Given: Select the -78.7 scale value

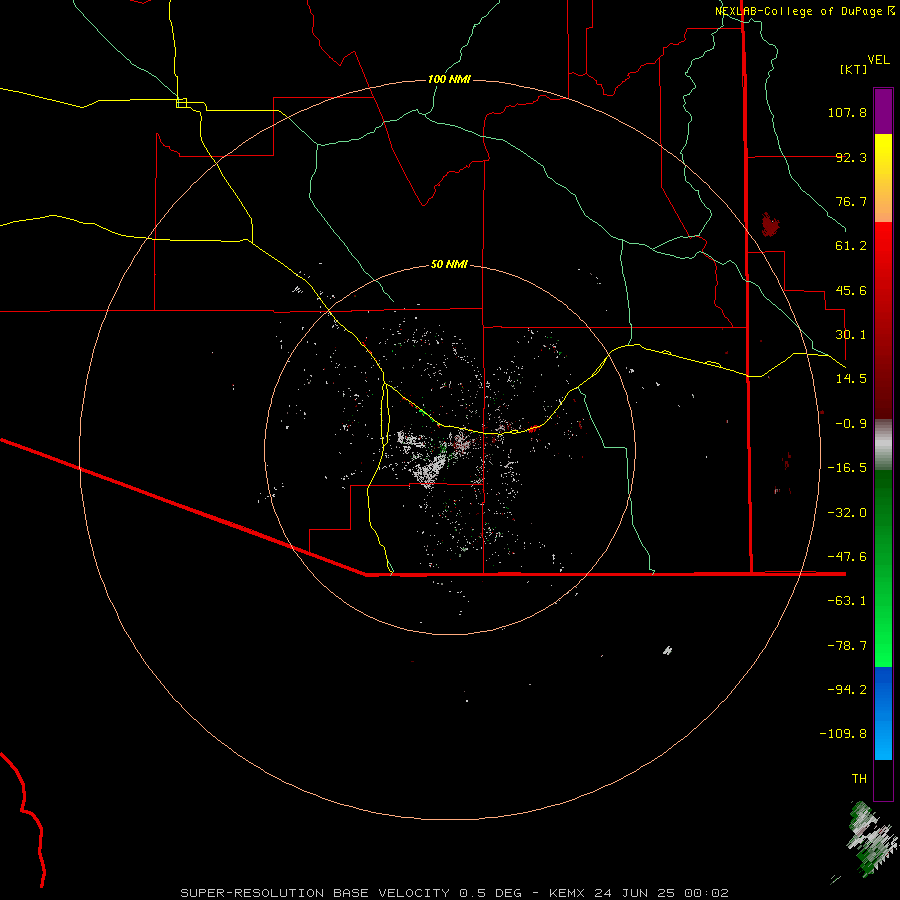Looking at the screenshot, I should pos(847,646).
